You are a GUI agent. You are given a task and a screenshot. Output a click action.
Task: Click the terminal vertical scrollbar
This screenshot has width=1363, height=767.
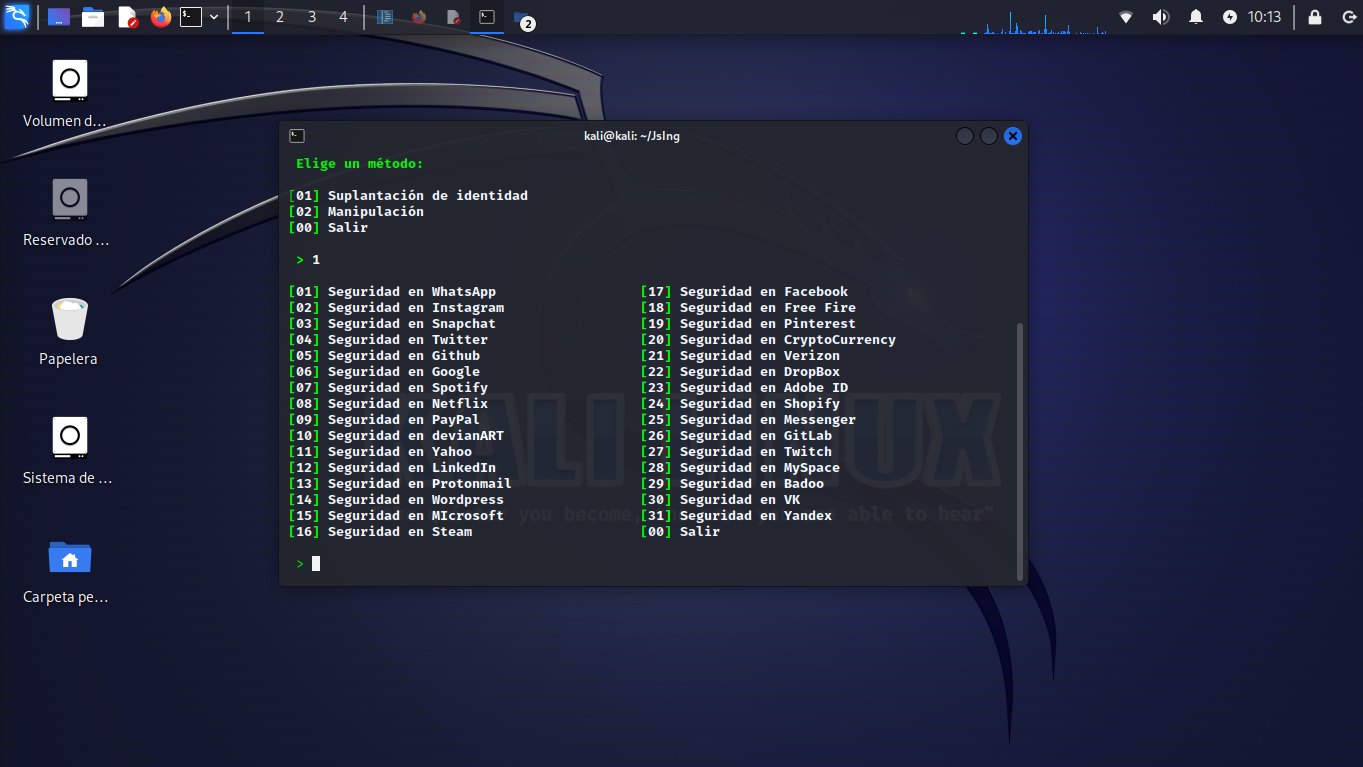click(x=1020, y=450)
